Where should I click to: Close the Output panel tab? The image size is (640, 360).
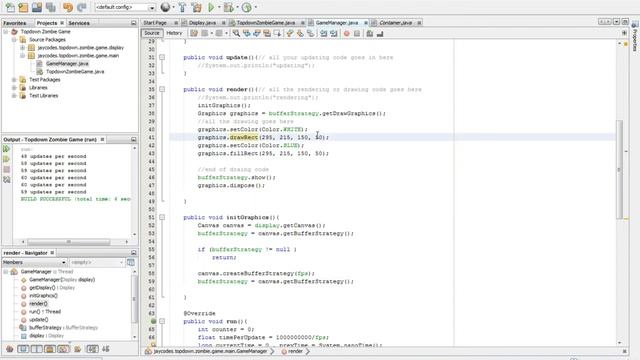(102, 139)
